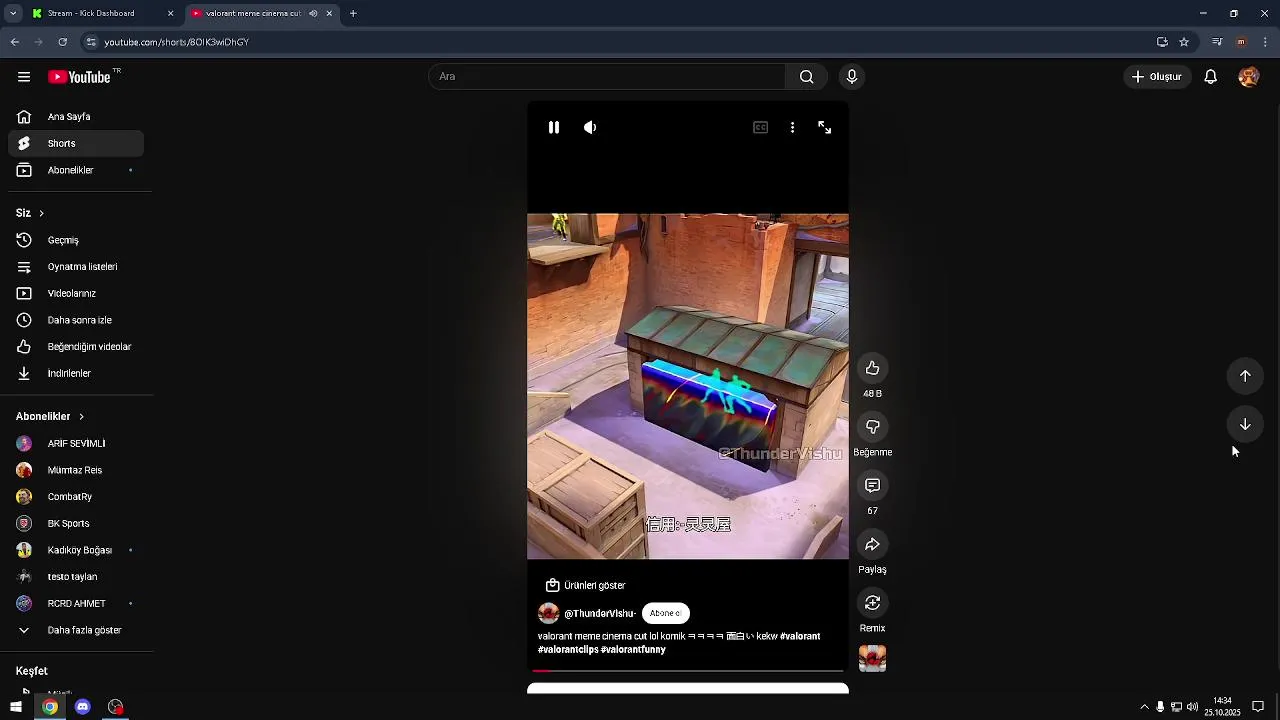Open Chrome three-dot menu

1265,42
